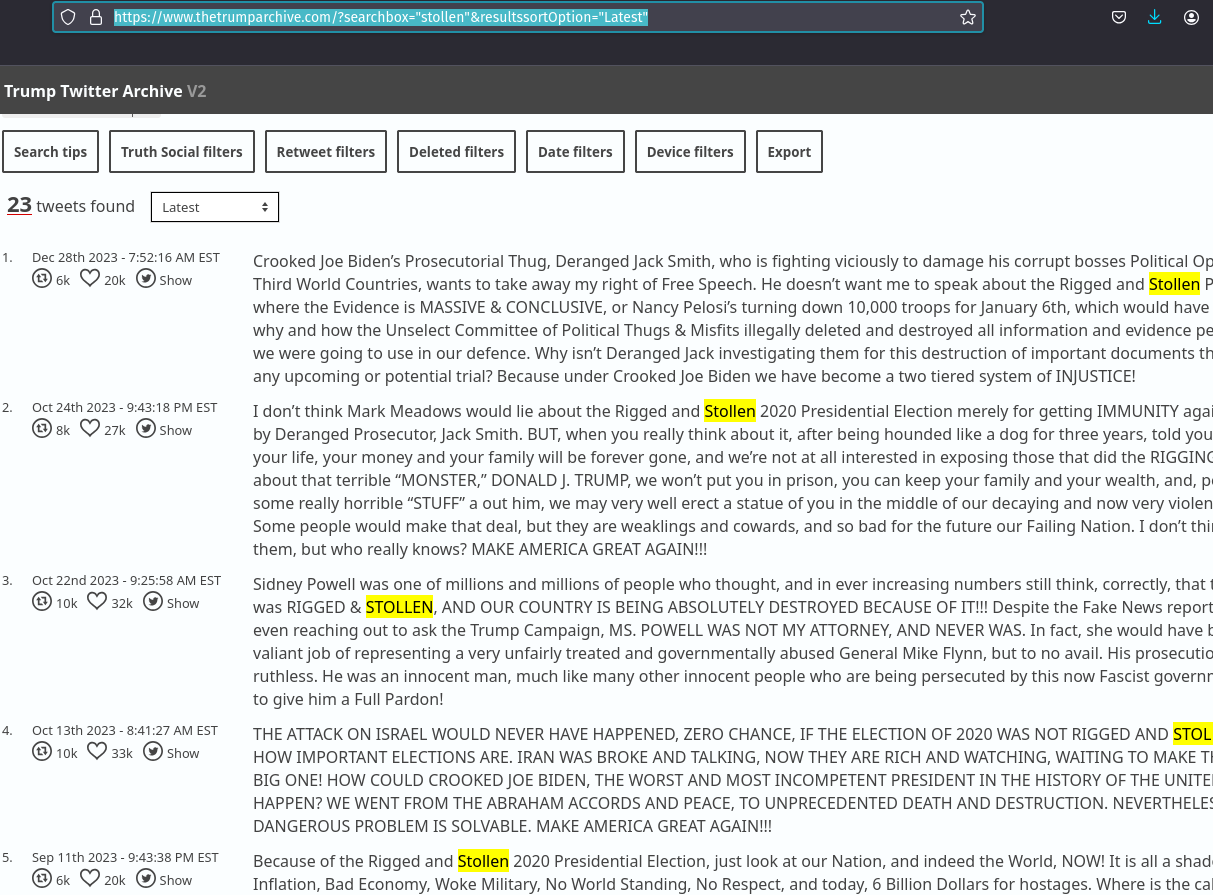The image size is (1213, 895).
Task: Click retweet icon on Oct 22nd 2023 tweet
Action: (x=42, y=602)
